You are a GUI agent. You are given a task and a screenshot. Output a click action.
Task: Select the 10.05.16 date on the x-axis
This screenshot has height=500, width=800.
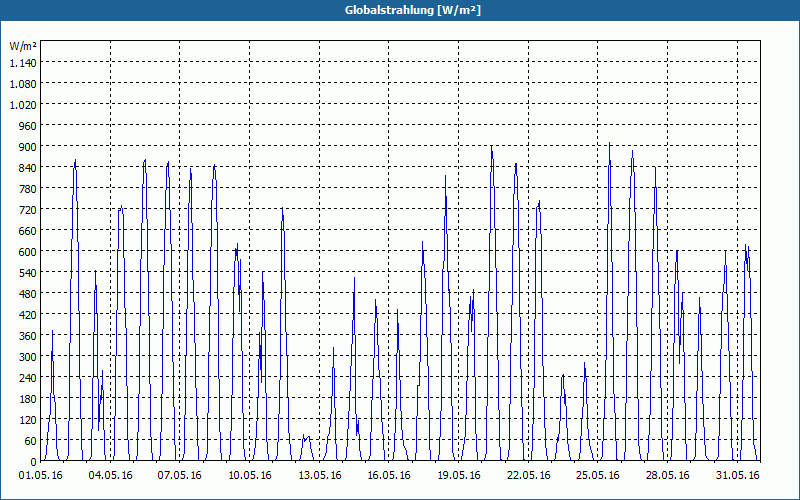[x=249, y=476]
